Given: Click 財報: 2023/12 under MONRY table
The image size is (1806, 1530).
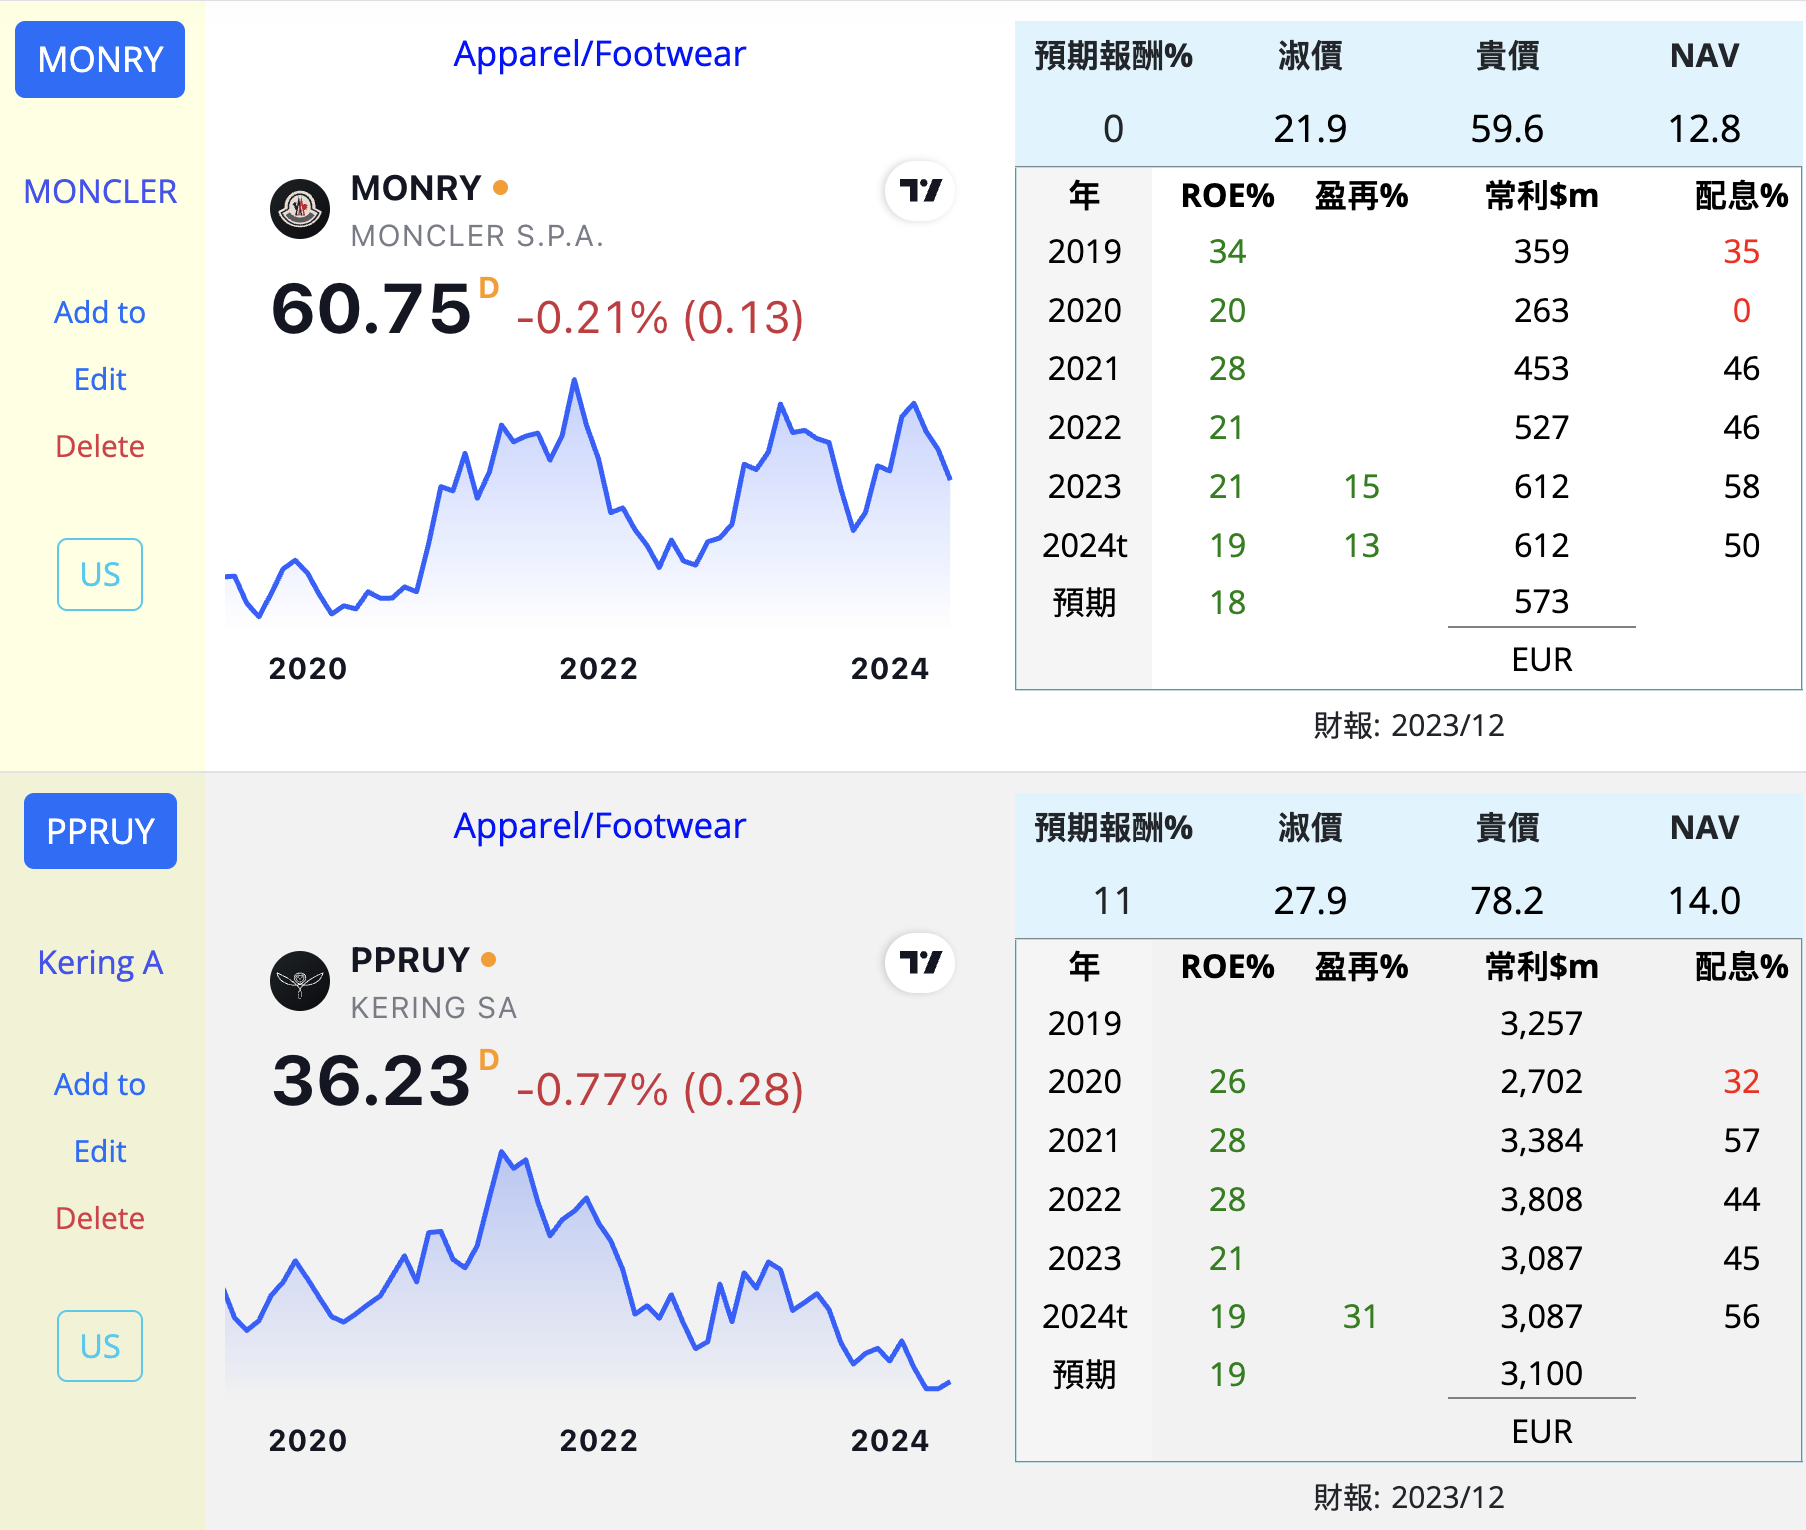Looking at the screenshot, I should 1409,726.
